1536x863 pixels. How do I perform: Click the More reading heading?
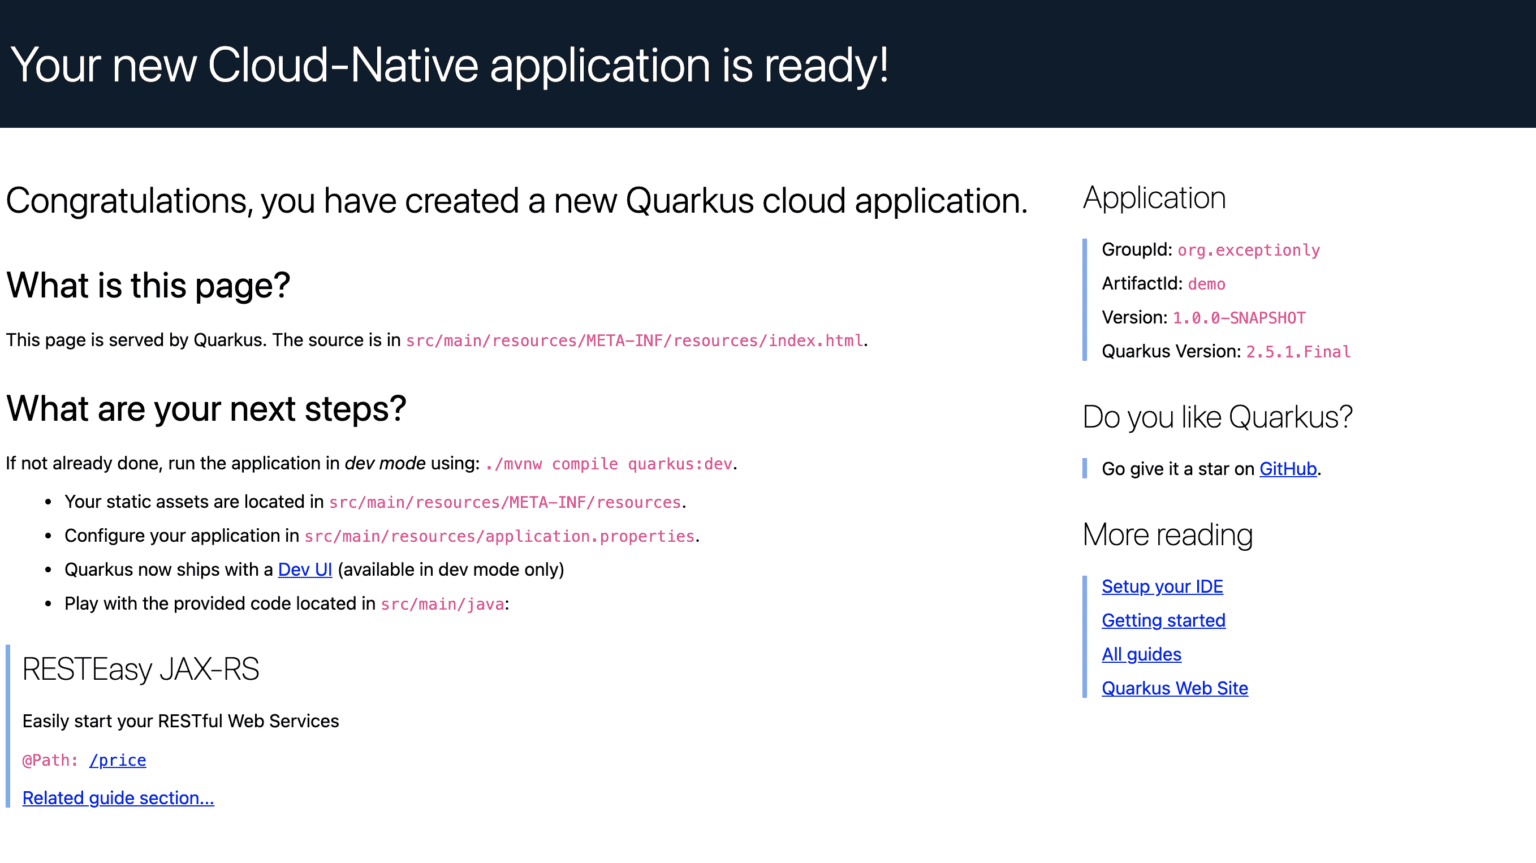(1167, 534)
